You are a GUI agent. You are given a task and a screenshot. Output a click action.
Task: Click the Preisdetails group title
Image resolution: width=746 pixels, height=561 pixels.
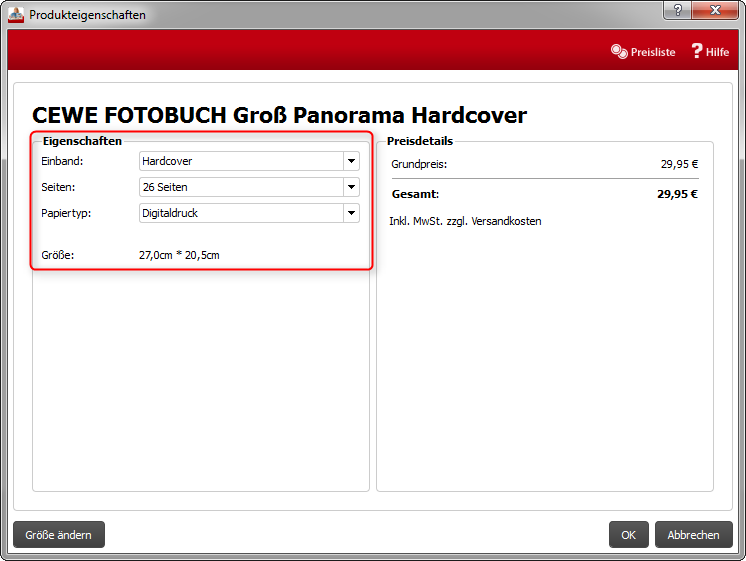[420, 141]
